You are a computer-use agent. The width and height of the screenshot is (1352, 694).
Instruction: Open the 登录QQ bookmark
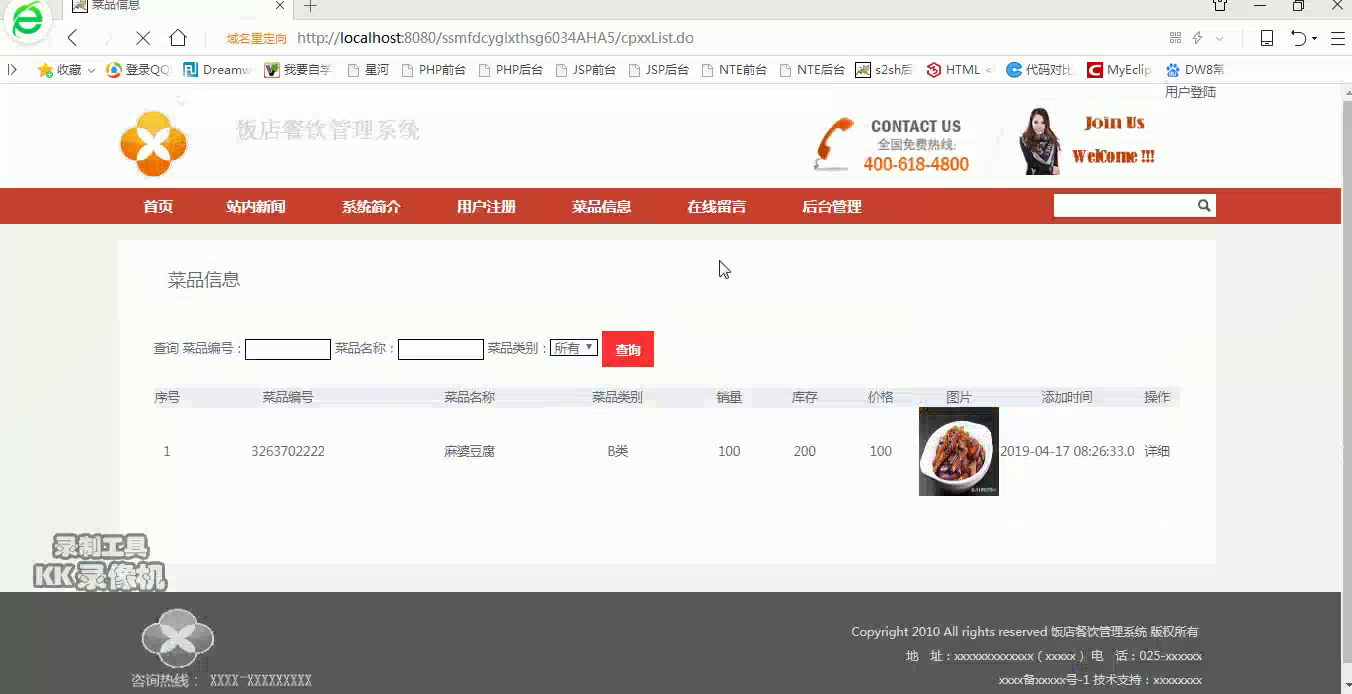point(138,70)
